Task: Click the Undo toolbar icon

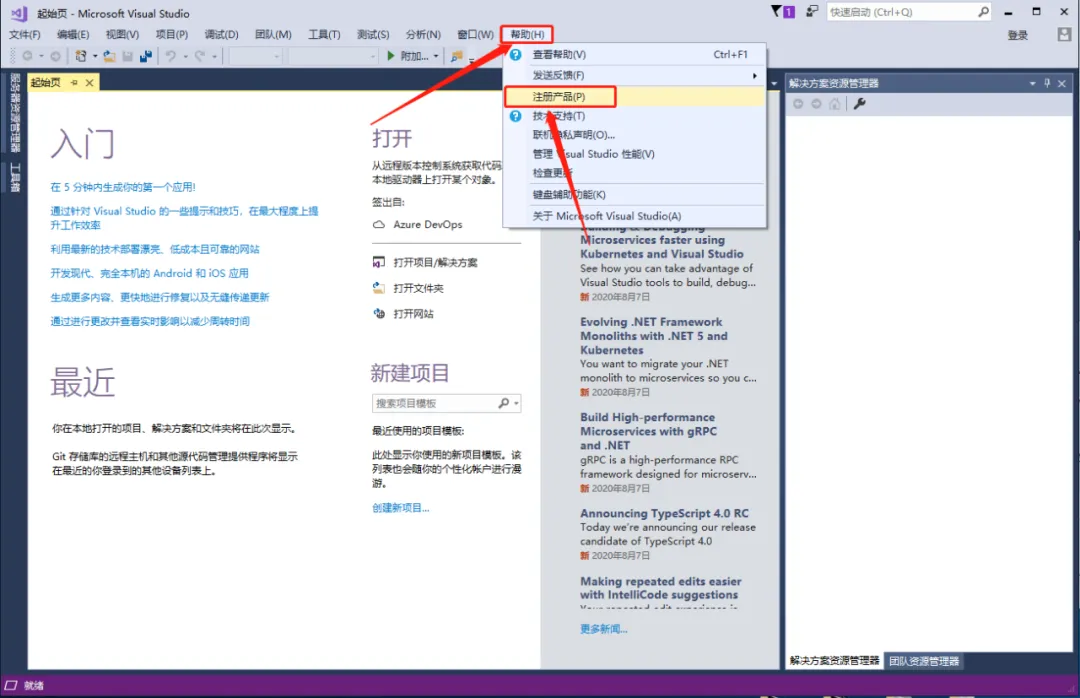Action: point(170,56)
